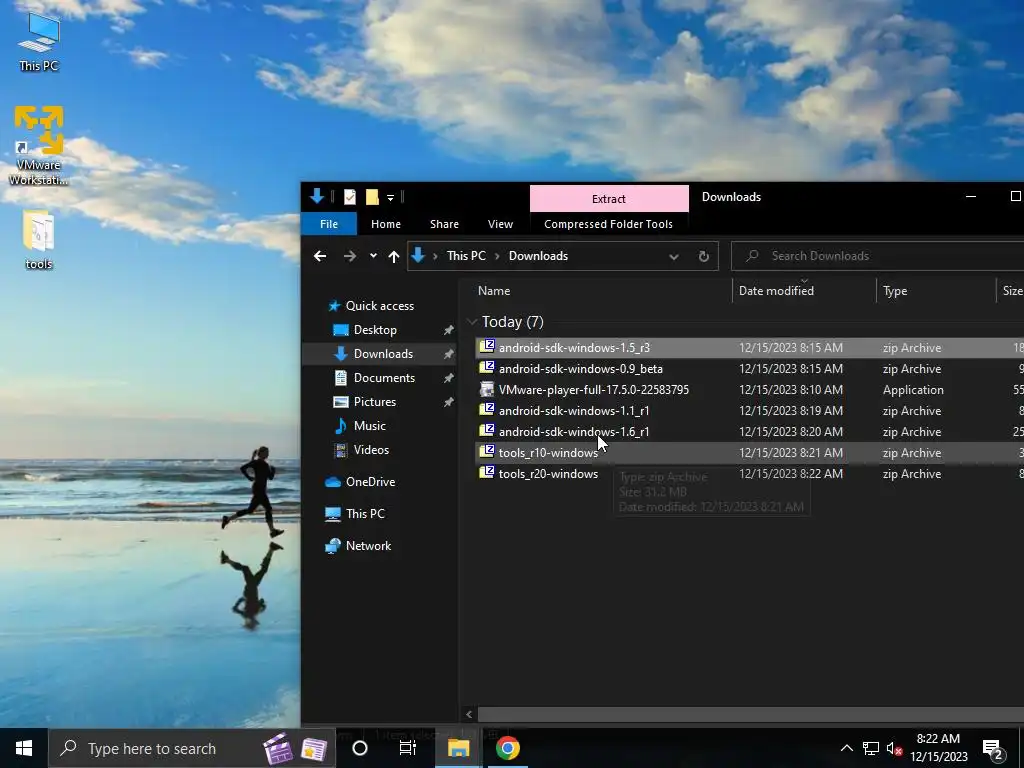Screen dimensions: 1024x768
Task: Open Customize Quick Access Toolbar dropdown
Action: [390, 197]
